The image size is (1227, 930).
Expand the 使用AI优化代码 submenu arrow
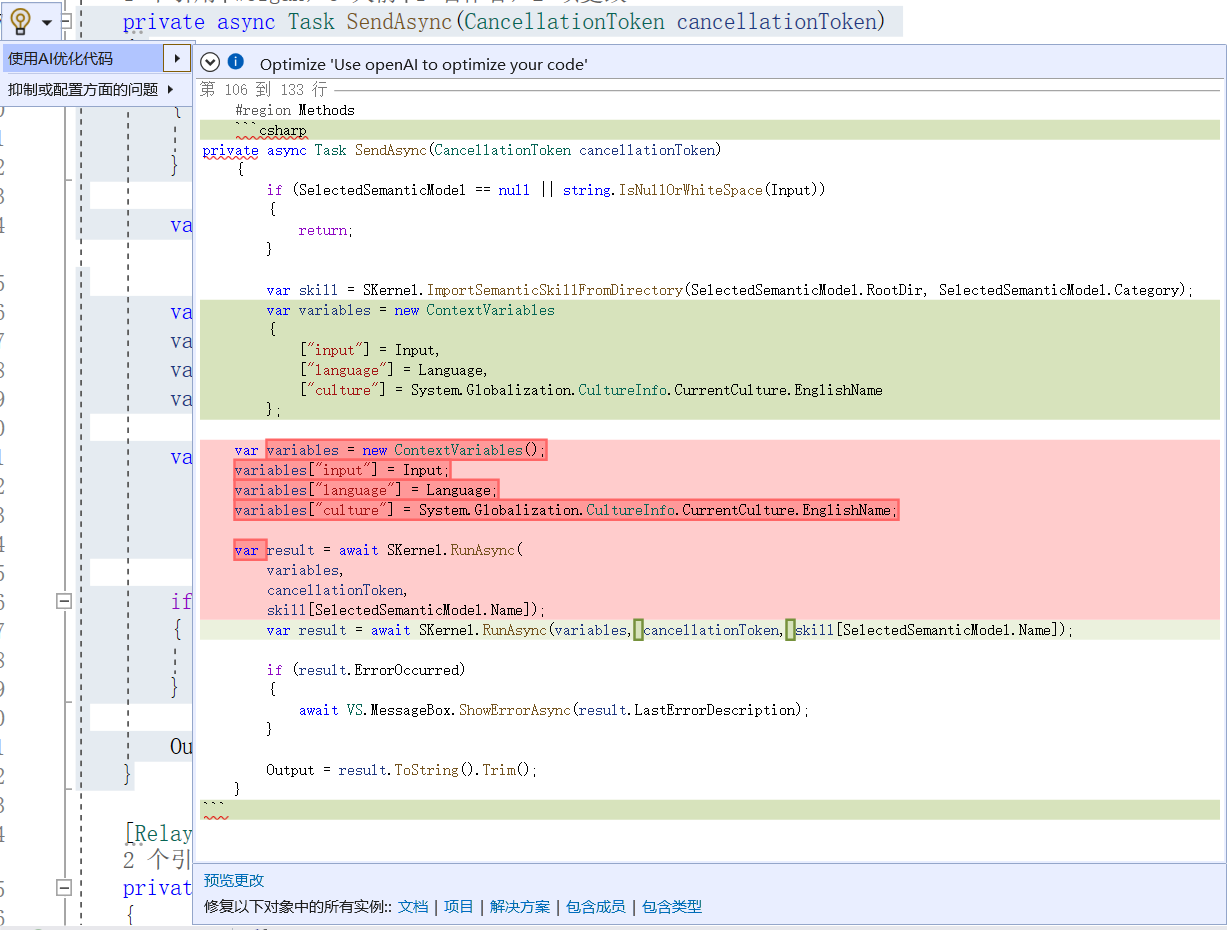tap(177, 59)
